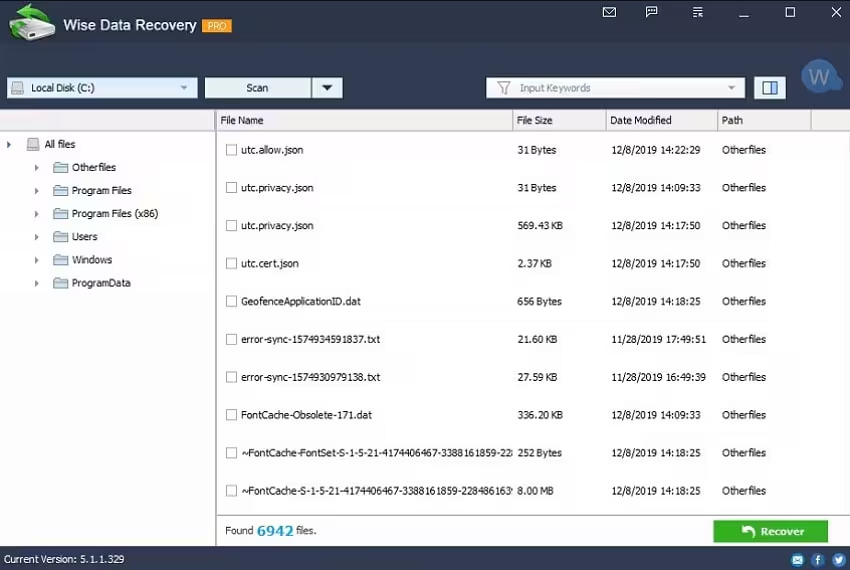The height and width of the screenshot is (570, 850).
Task: Open the email feedback envelope icon in title bar
Action: click(x=609, y=12)
